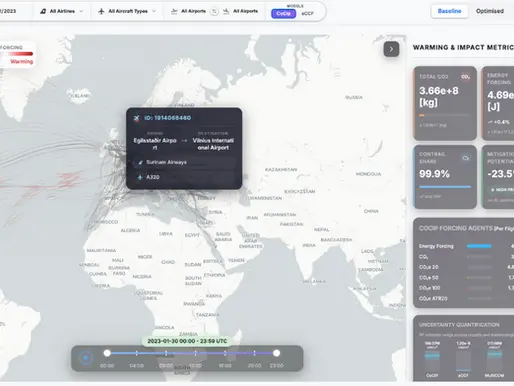Click the aircraft icon beside All Aircraft Types
Screen dimensions: 514x386
[x=101, y=11]
